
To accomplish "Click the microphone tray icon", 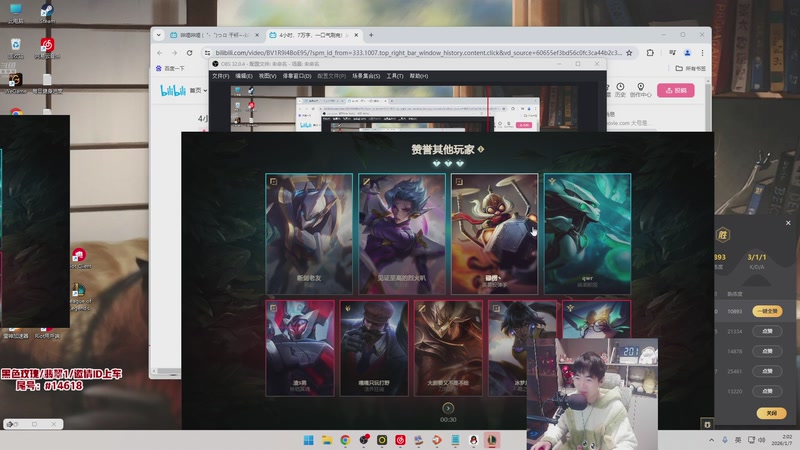I will click(724, 440).
